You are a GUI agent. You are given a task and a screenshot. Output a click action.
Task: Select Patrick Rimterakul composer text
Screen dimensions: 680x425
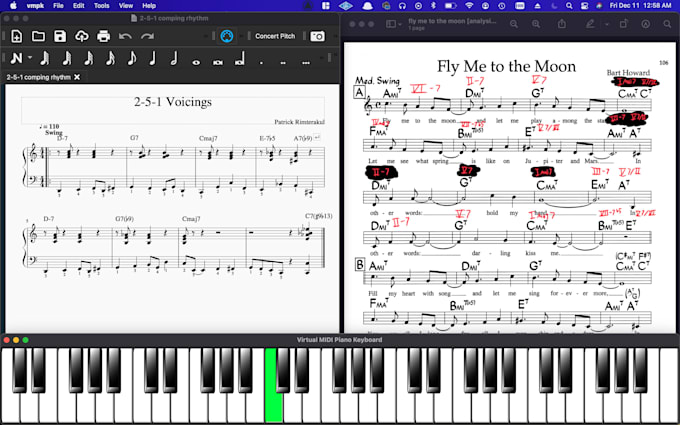[299, 122]
